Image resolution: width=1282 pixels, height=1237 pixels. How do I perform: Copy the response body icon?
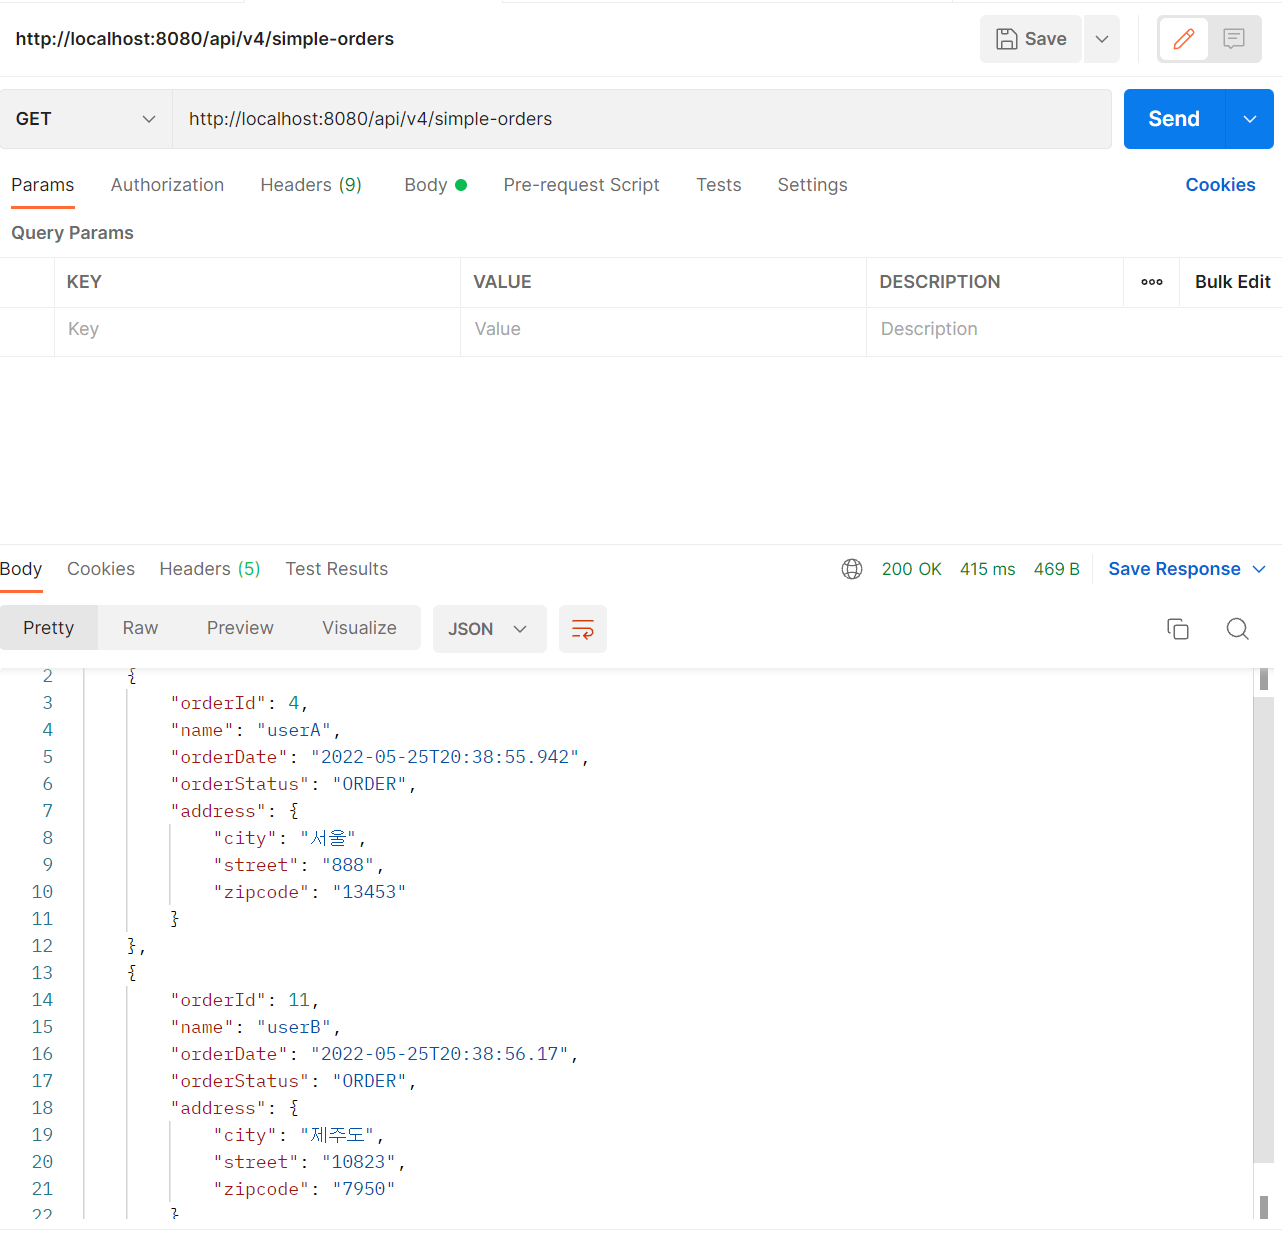pyautogui.click(x=1178, y=629)
